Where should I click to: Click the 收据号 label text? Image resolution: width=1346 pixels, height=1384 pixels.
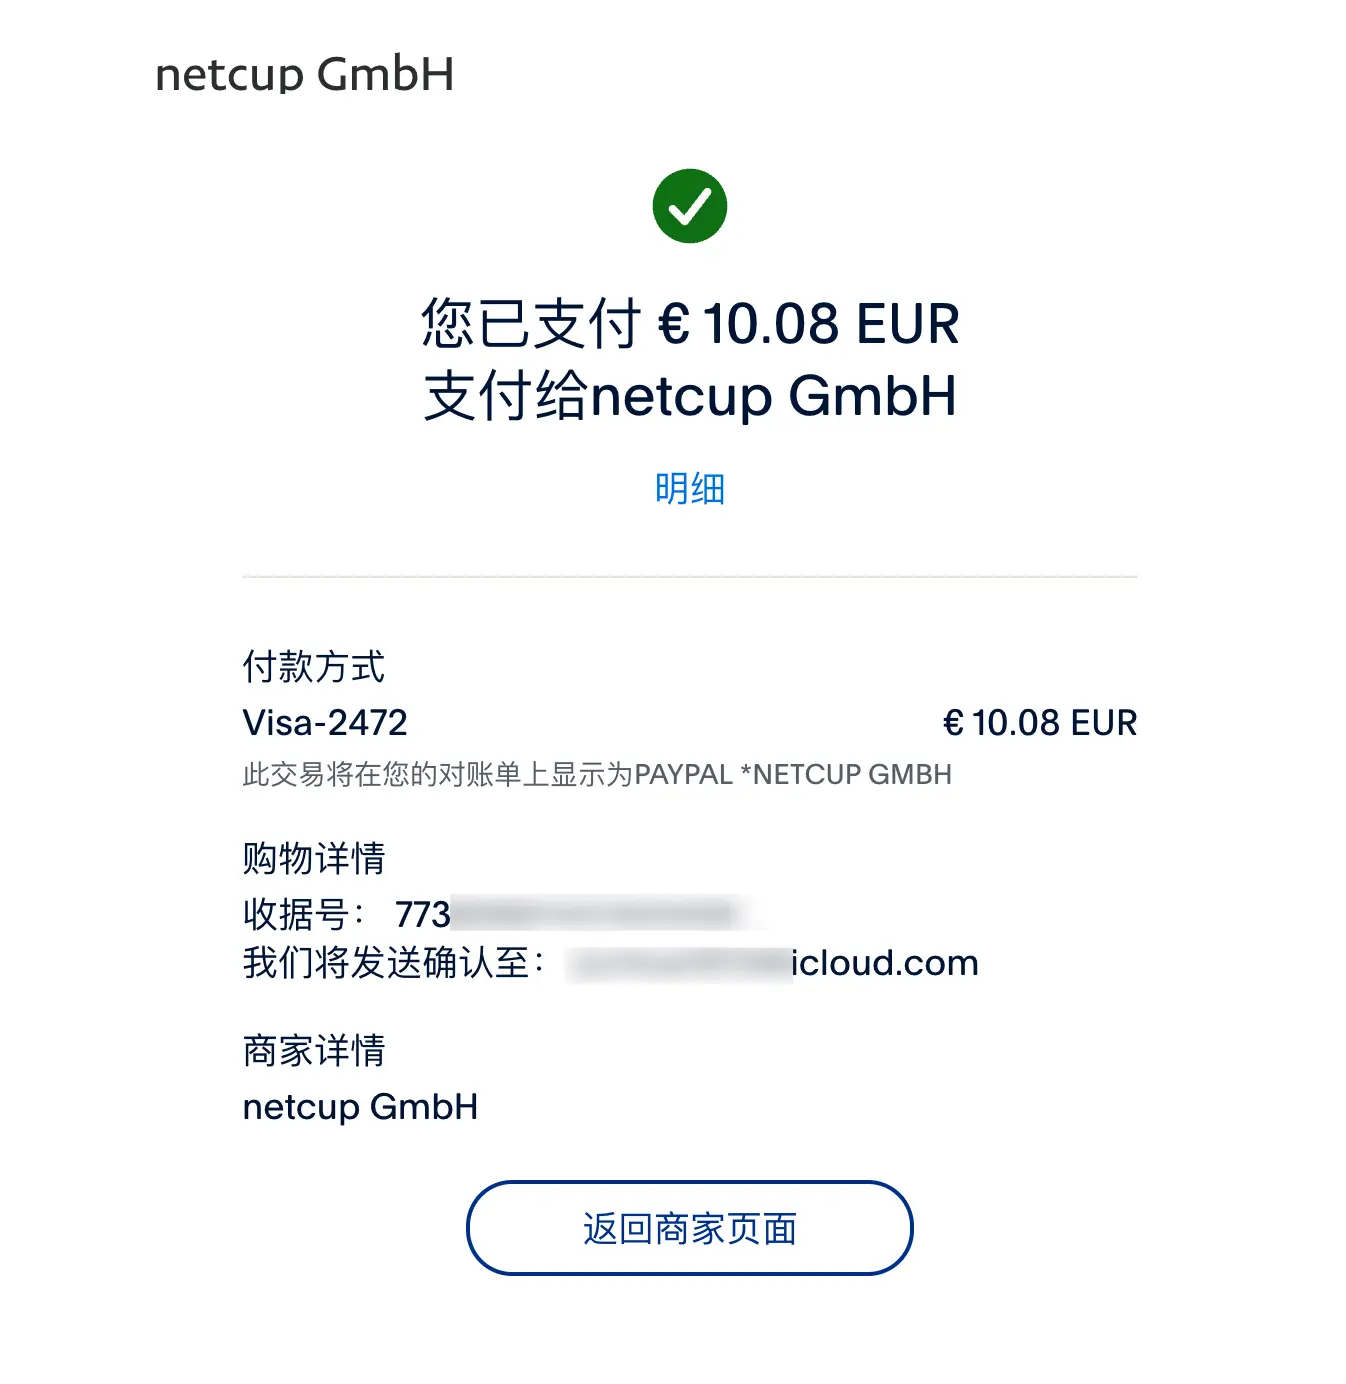(303, 914)
